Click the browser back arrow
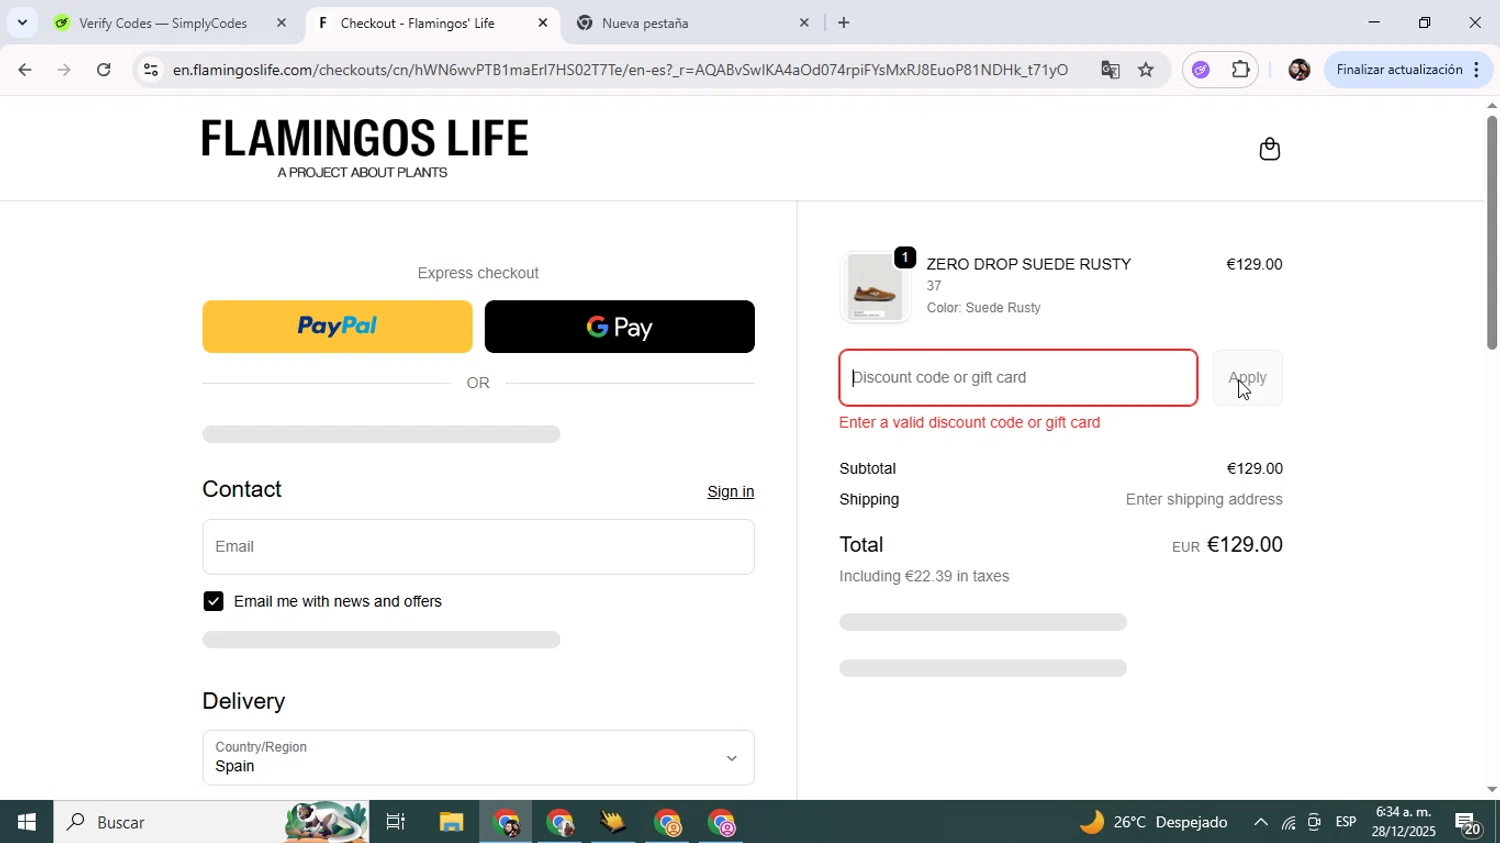Image resolution: width=1500 pixels, height=843 pixels. point(24,70)
